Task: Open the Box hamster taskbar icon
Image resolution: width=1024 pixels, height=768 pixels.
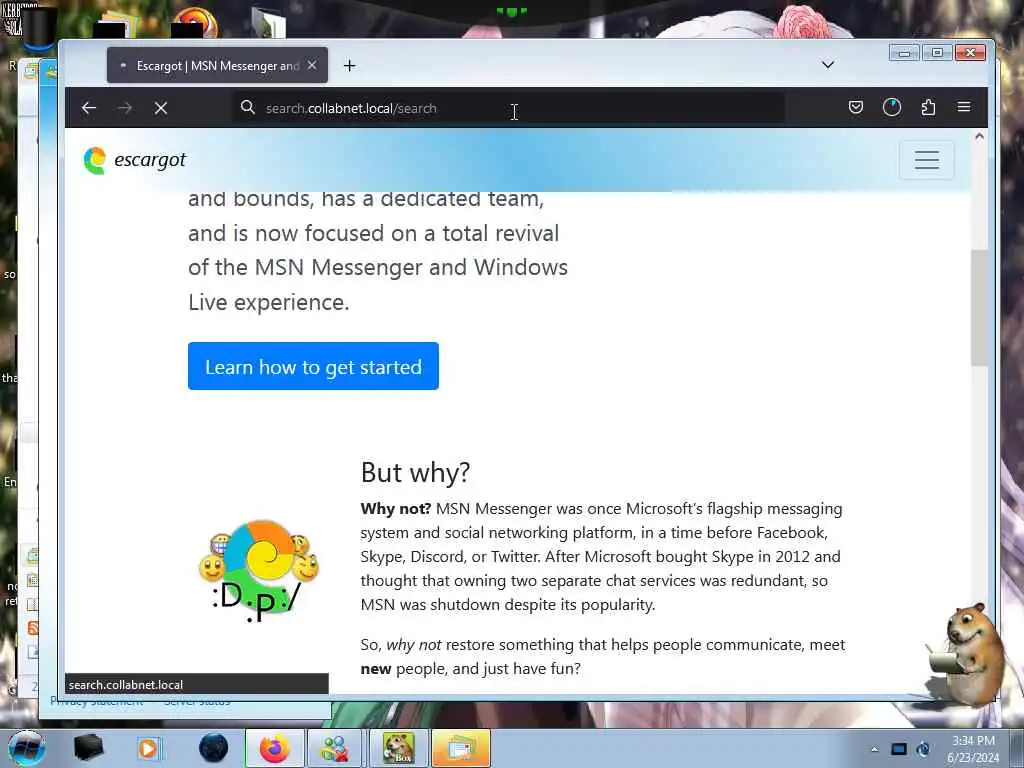Action: coord(398,748)
